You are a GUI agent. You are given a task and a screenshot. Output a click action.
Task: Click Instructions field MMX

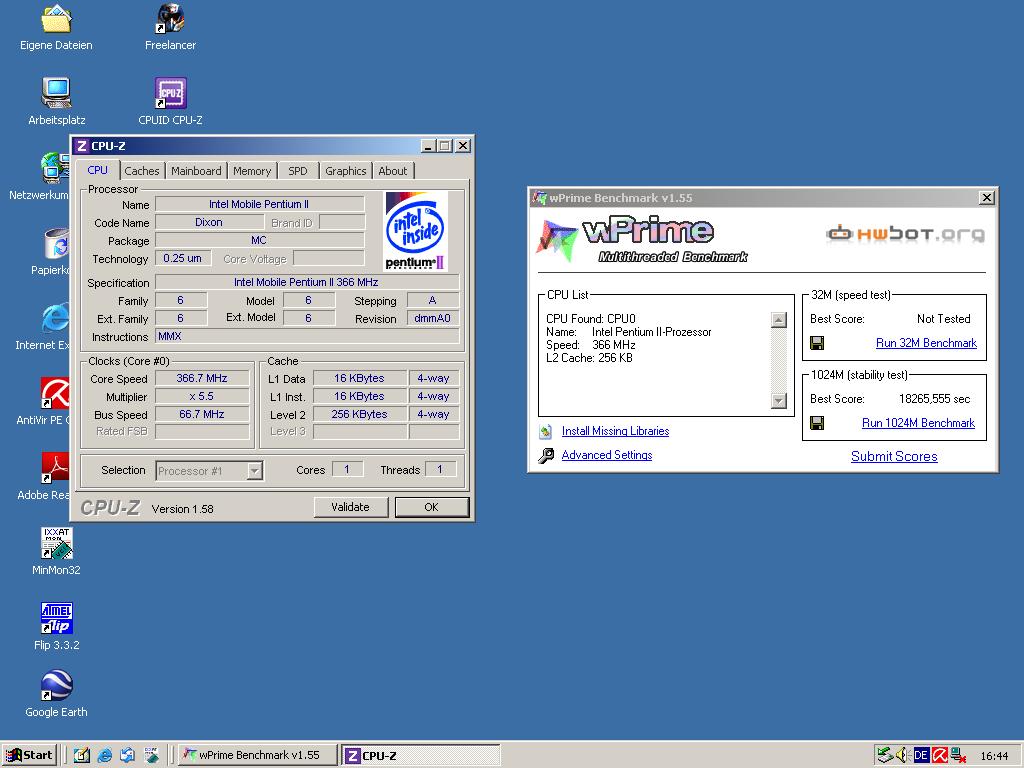tap(307, 336)
